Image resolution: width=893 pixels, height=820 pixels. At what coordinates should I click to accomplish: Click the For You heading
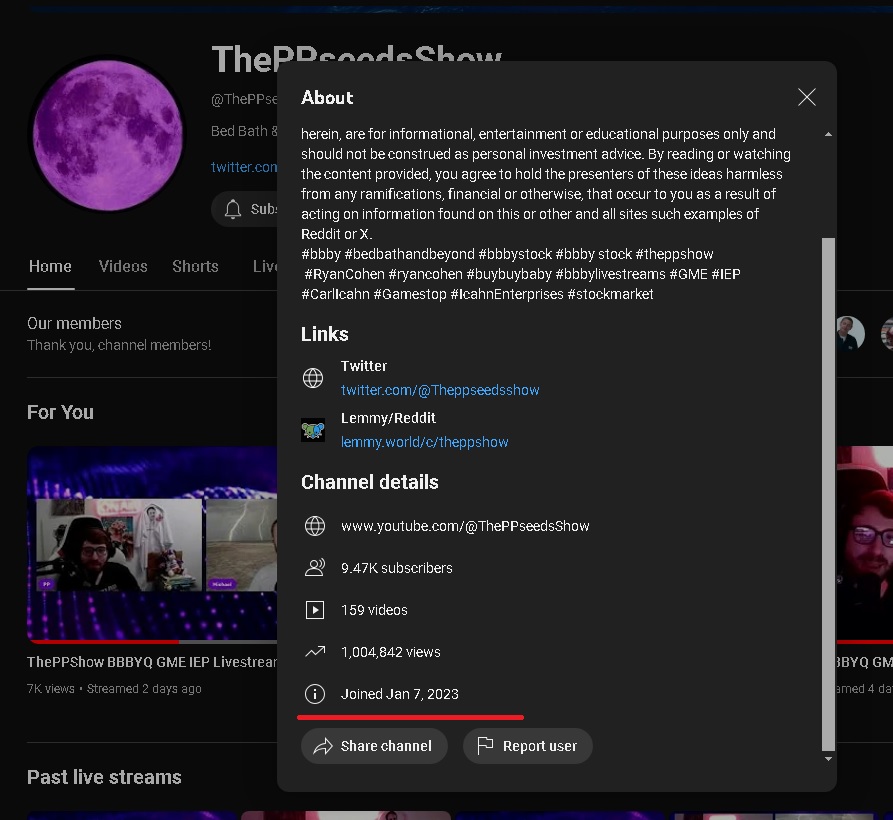pos(60,412)
